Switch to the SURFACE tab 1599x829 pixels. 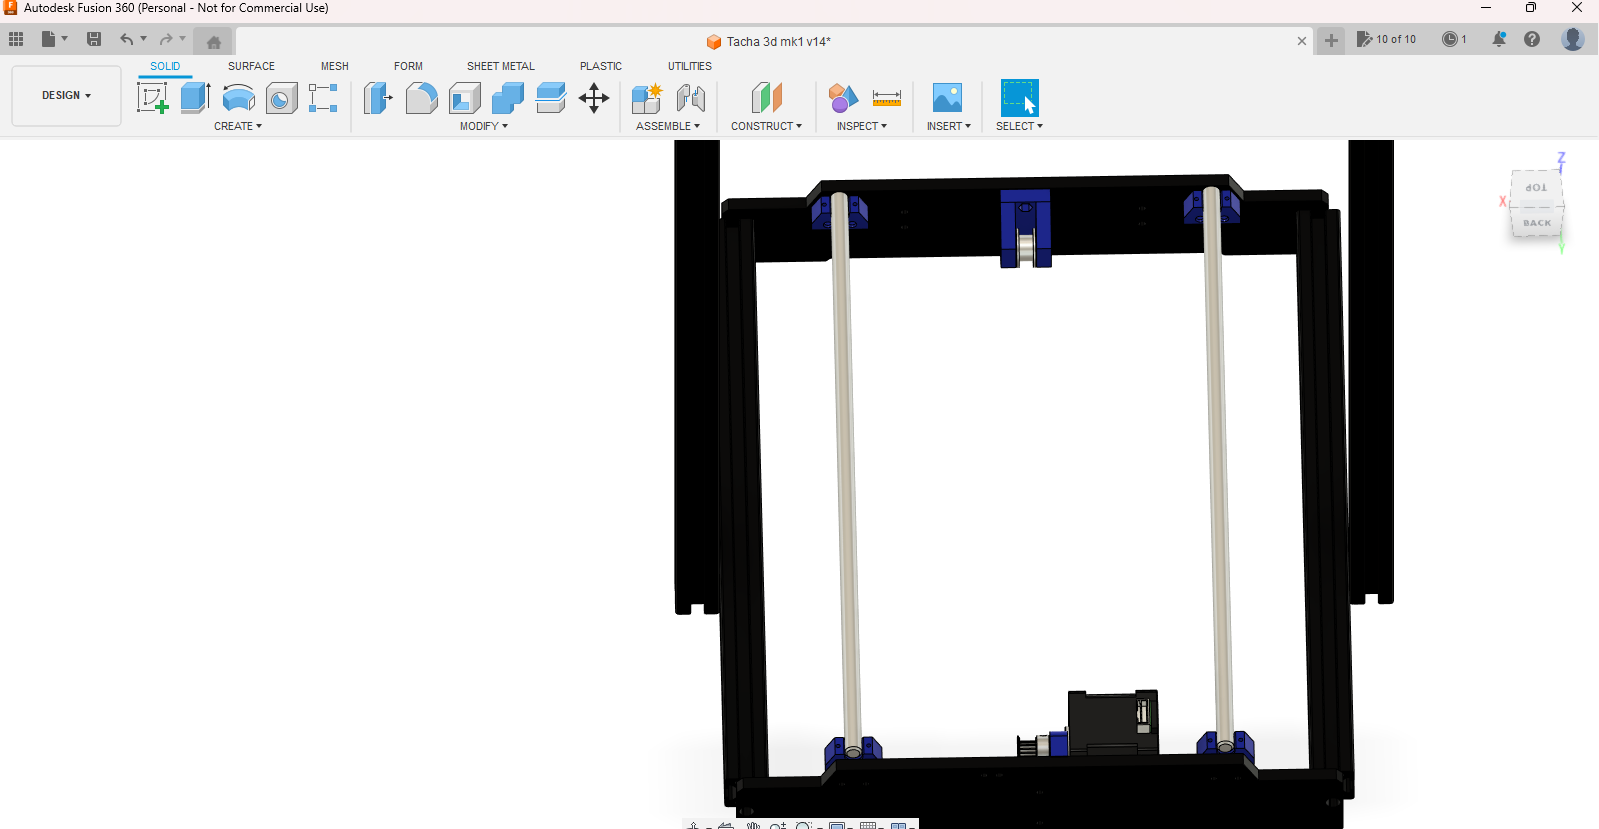[251, 66]
